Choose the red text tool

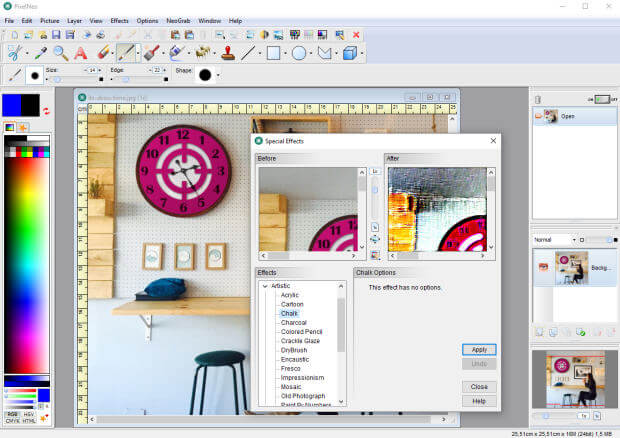click(x=81, y=53)
